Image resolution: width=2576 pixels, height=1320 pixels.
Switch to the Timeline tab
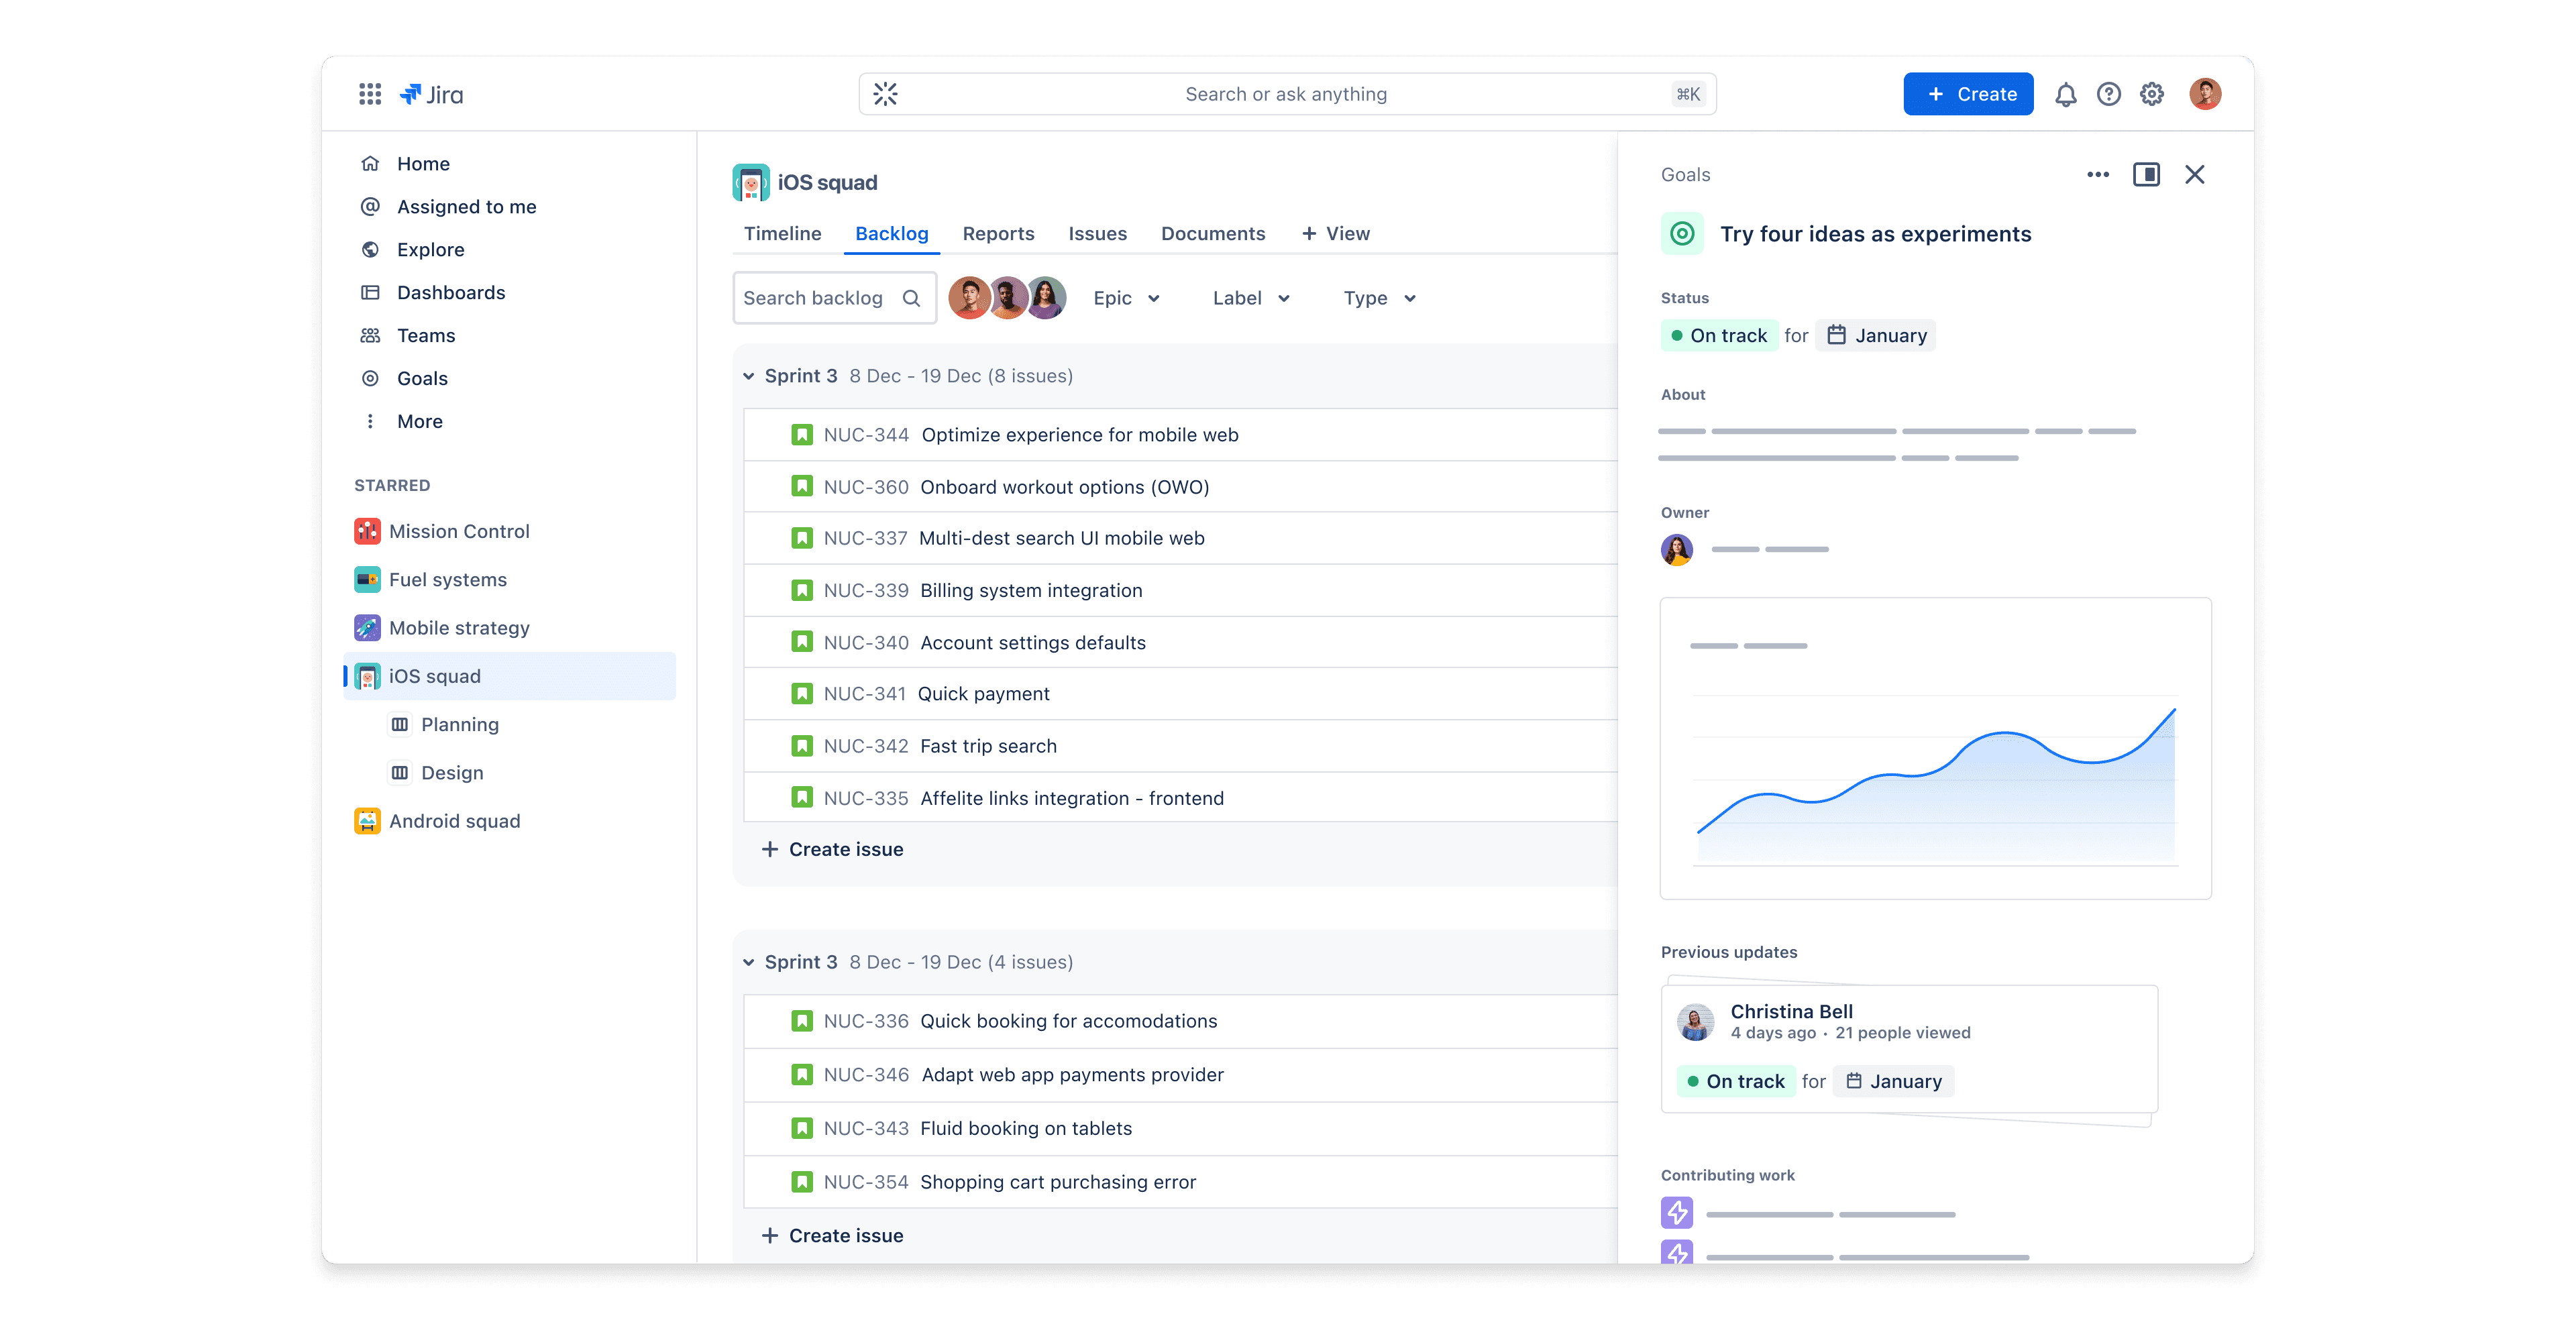tap(782, 233)
